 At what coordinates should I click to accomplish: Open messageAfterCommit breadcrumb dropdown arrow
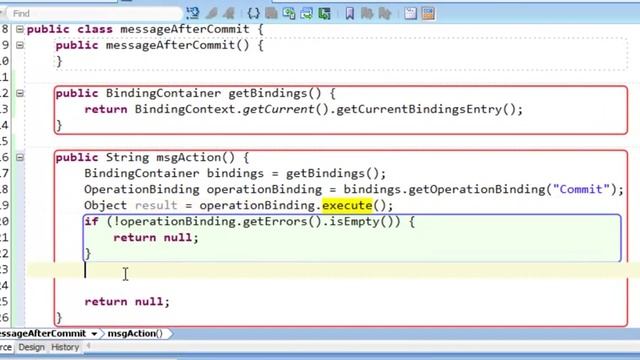click(x=94, y=334)
